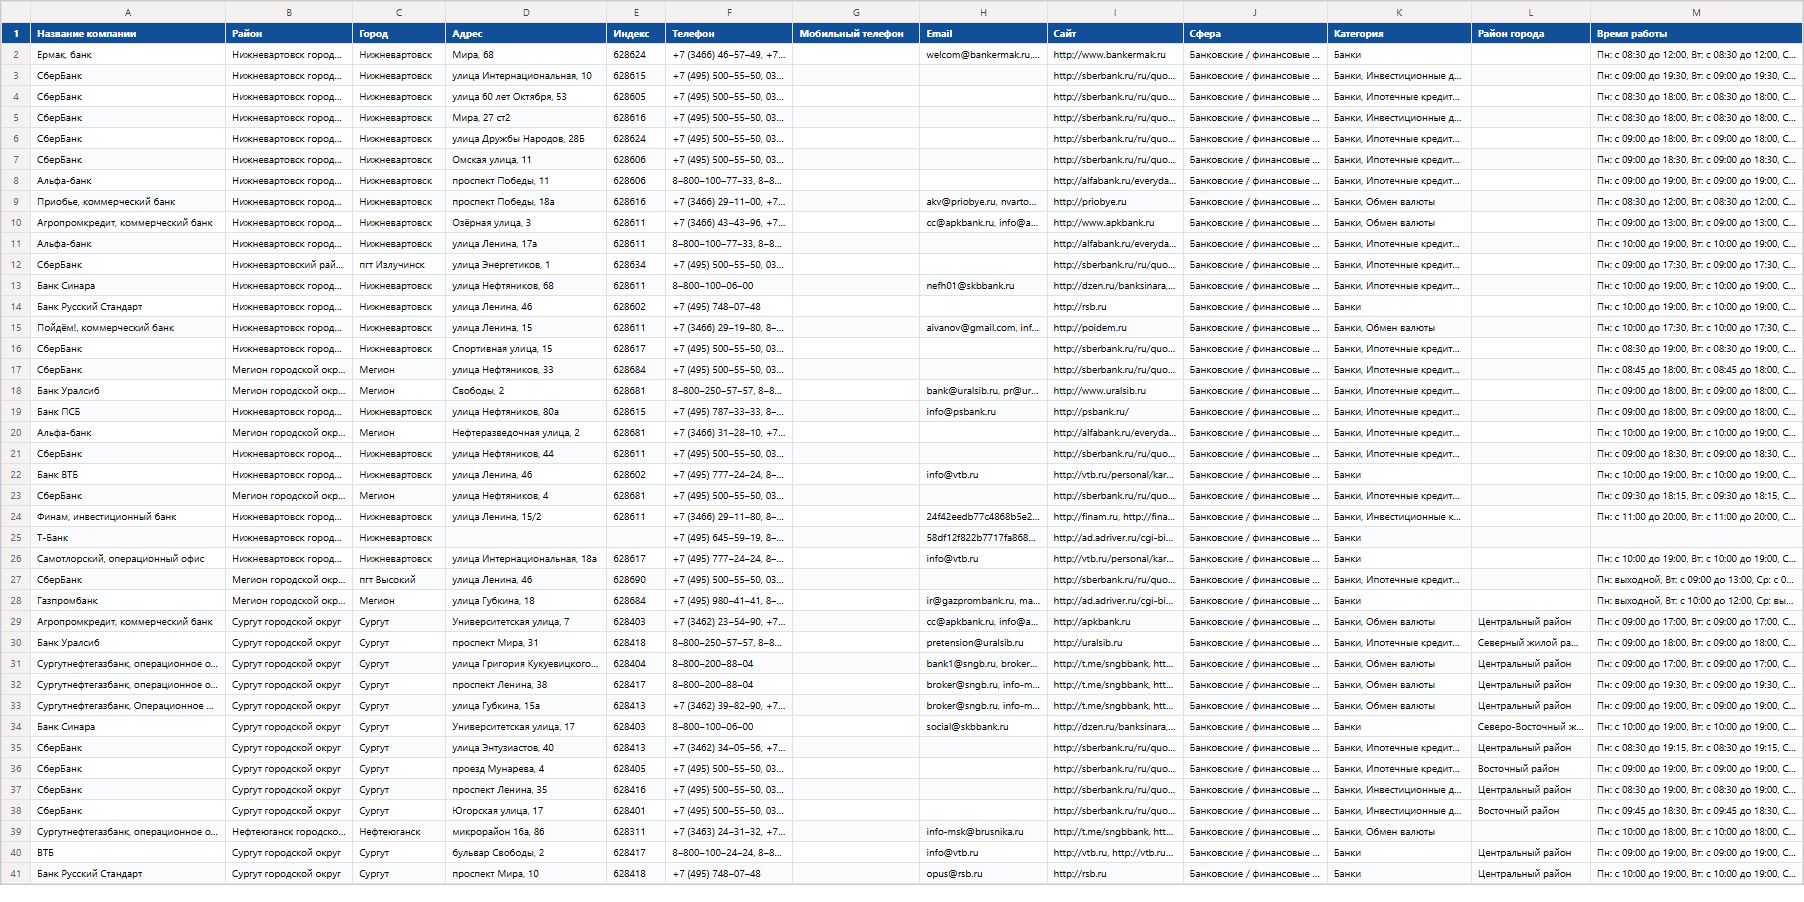Click the address 'улица Энергетиков, 1'
1804x902 pixels.
pos(526,265)
